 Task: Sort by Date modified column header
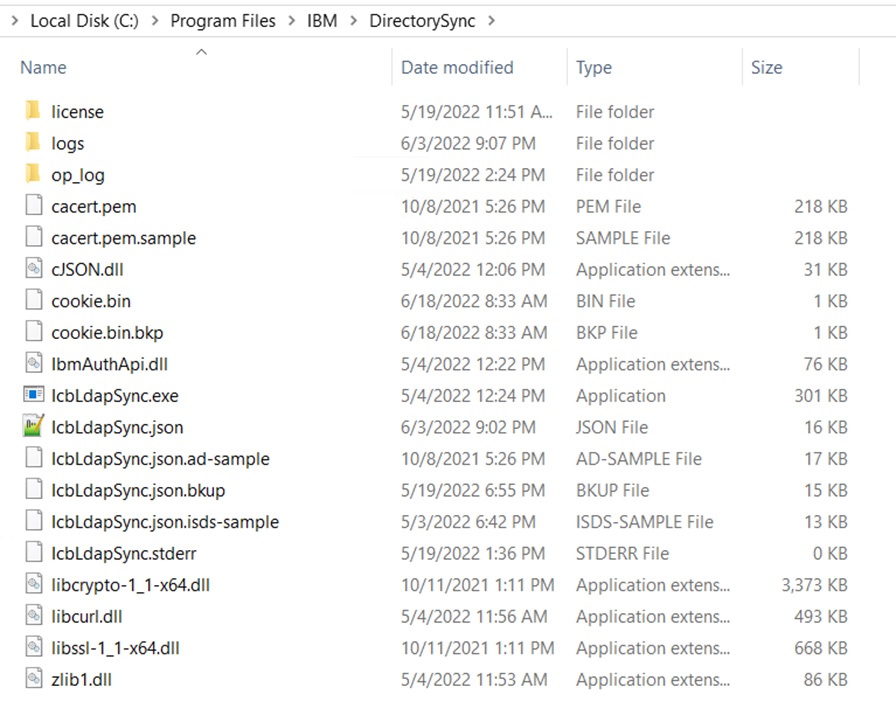click(457, 67)
